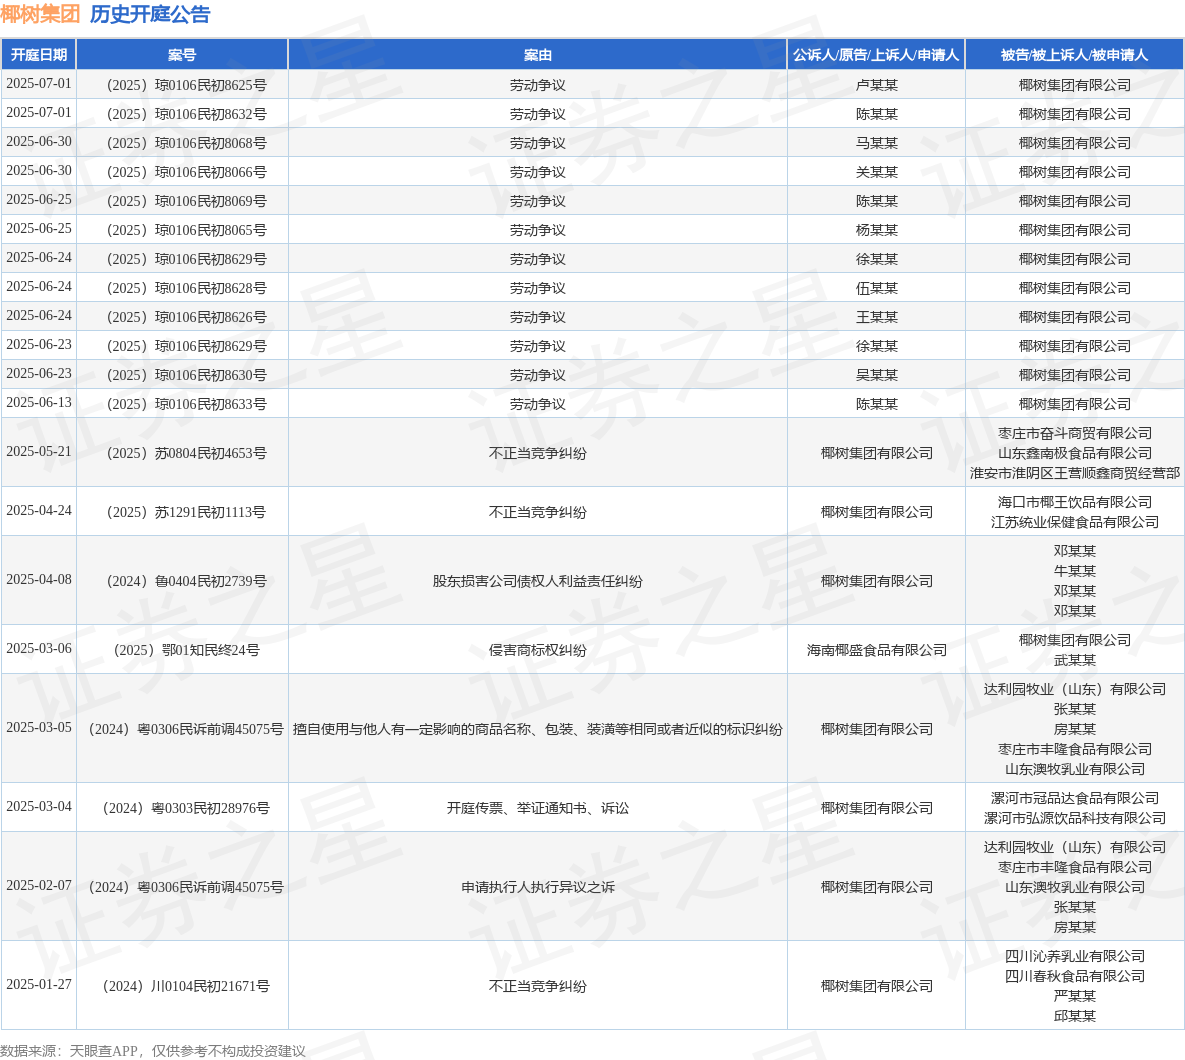Click the date 2025-02-07
The height and width of the screenshot is (1060, 1185).
39,885
